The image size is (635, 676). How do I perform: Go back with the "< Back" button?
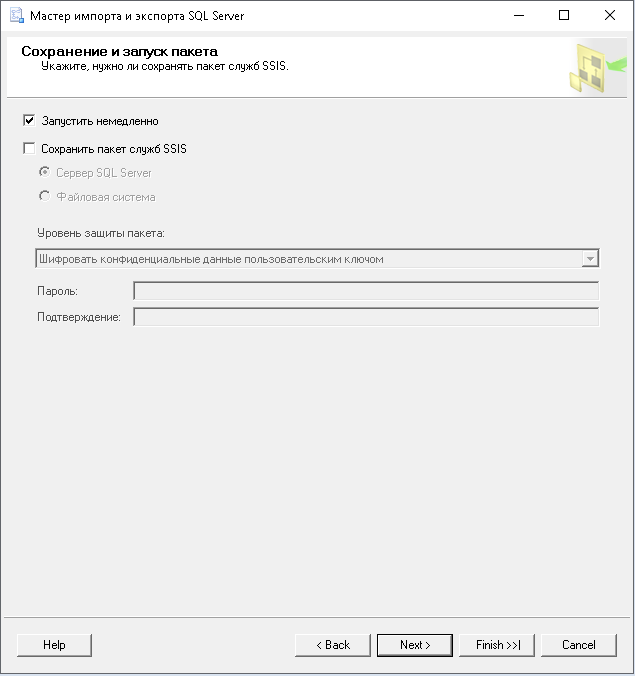click(x=333, y=645)
